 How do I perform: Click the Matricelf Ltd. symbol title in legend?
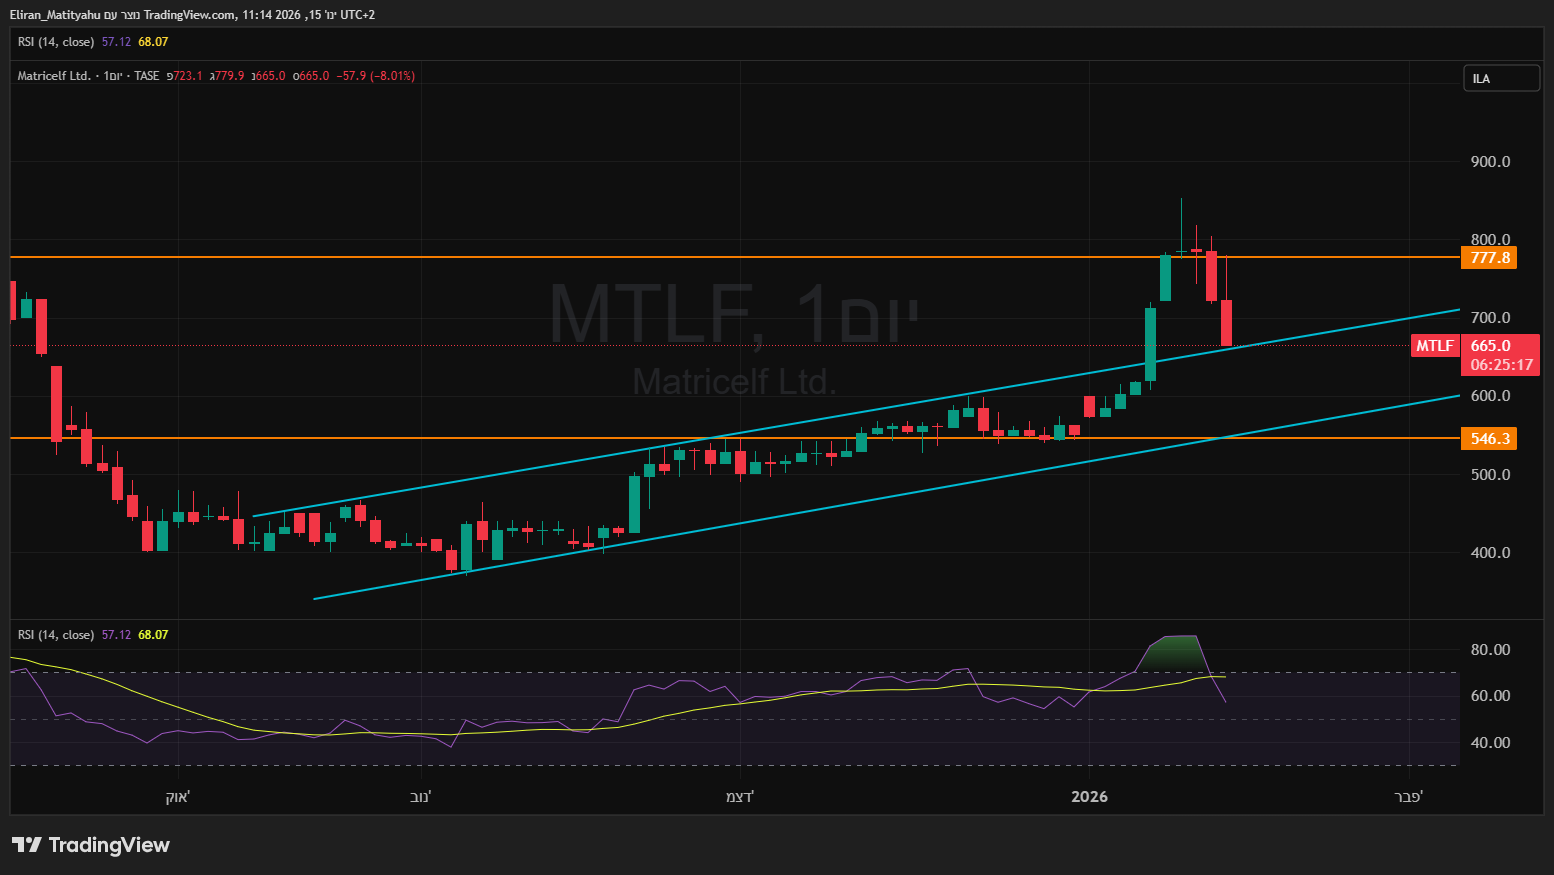pos(54,76)
